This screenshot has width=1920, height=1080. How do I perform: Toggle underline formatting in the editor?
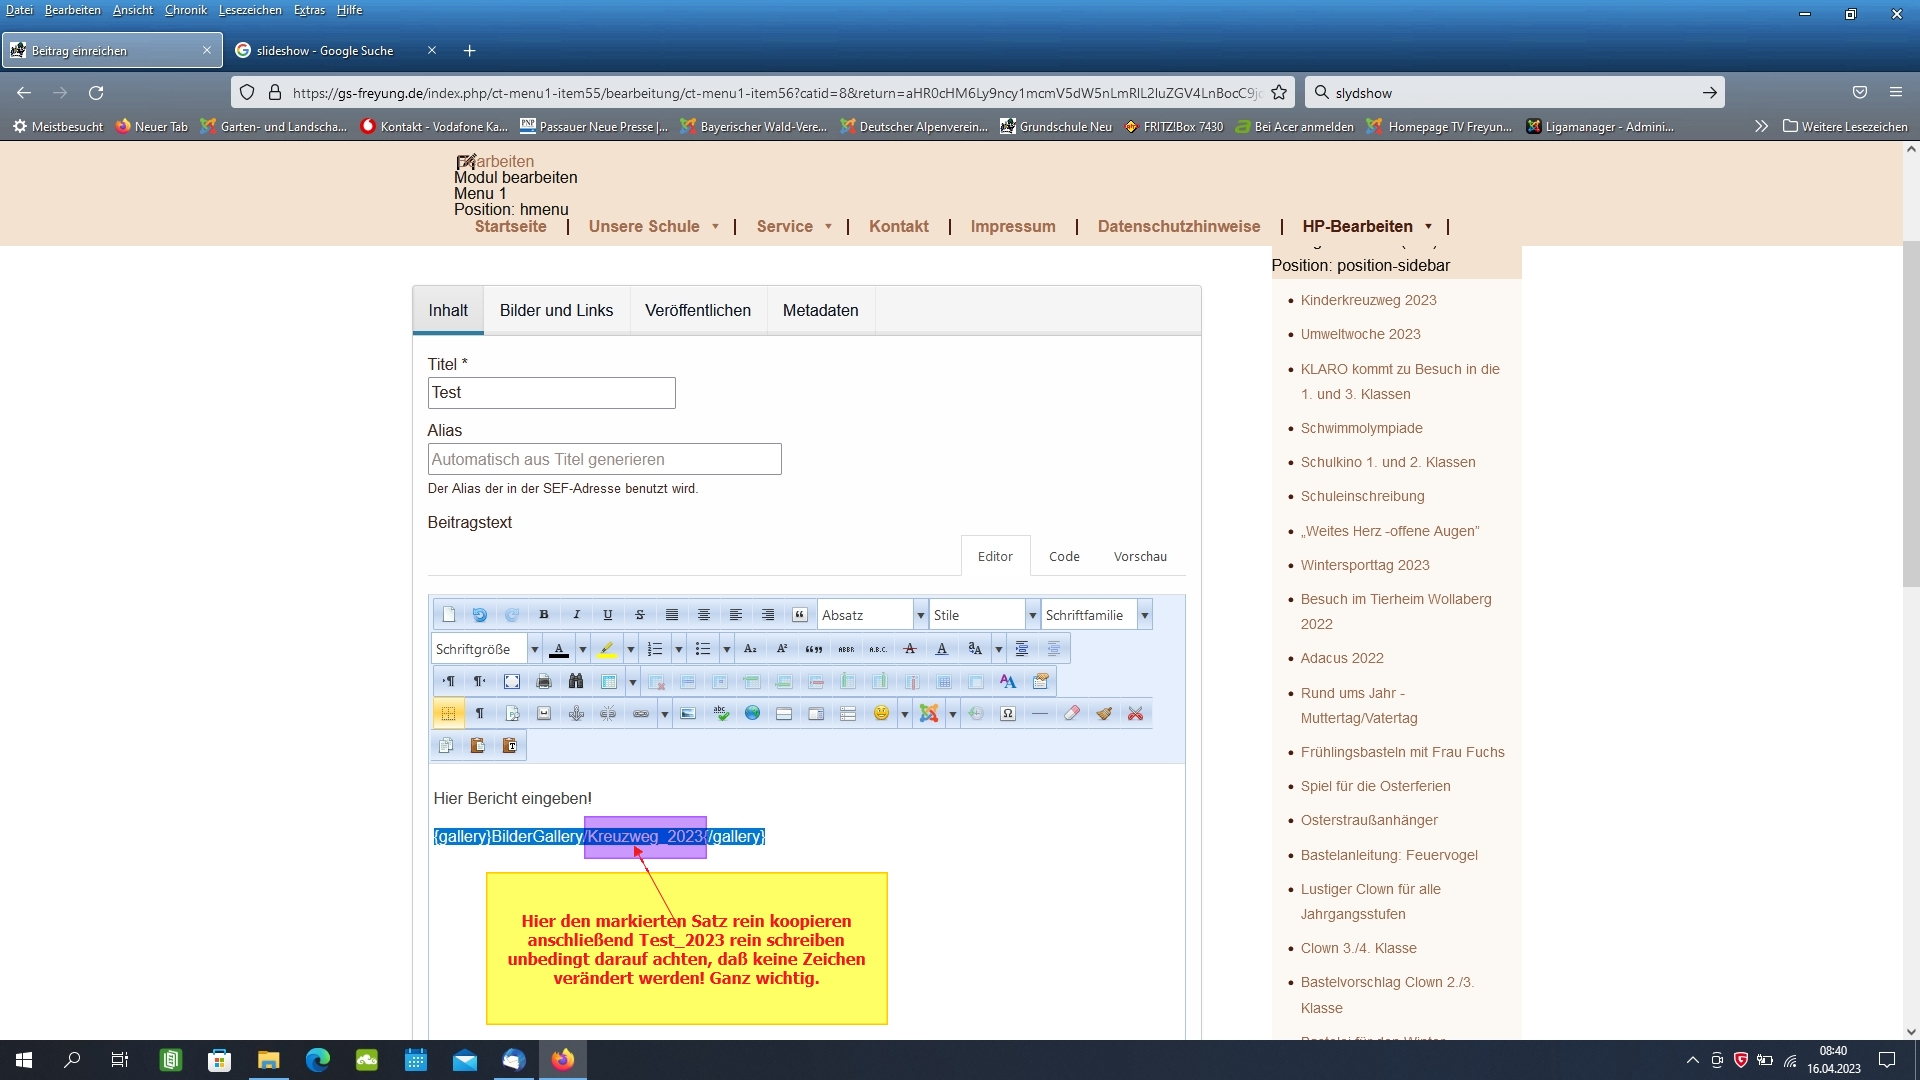pos(607,615)
